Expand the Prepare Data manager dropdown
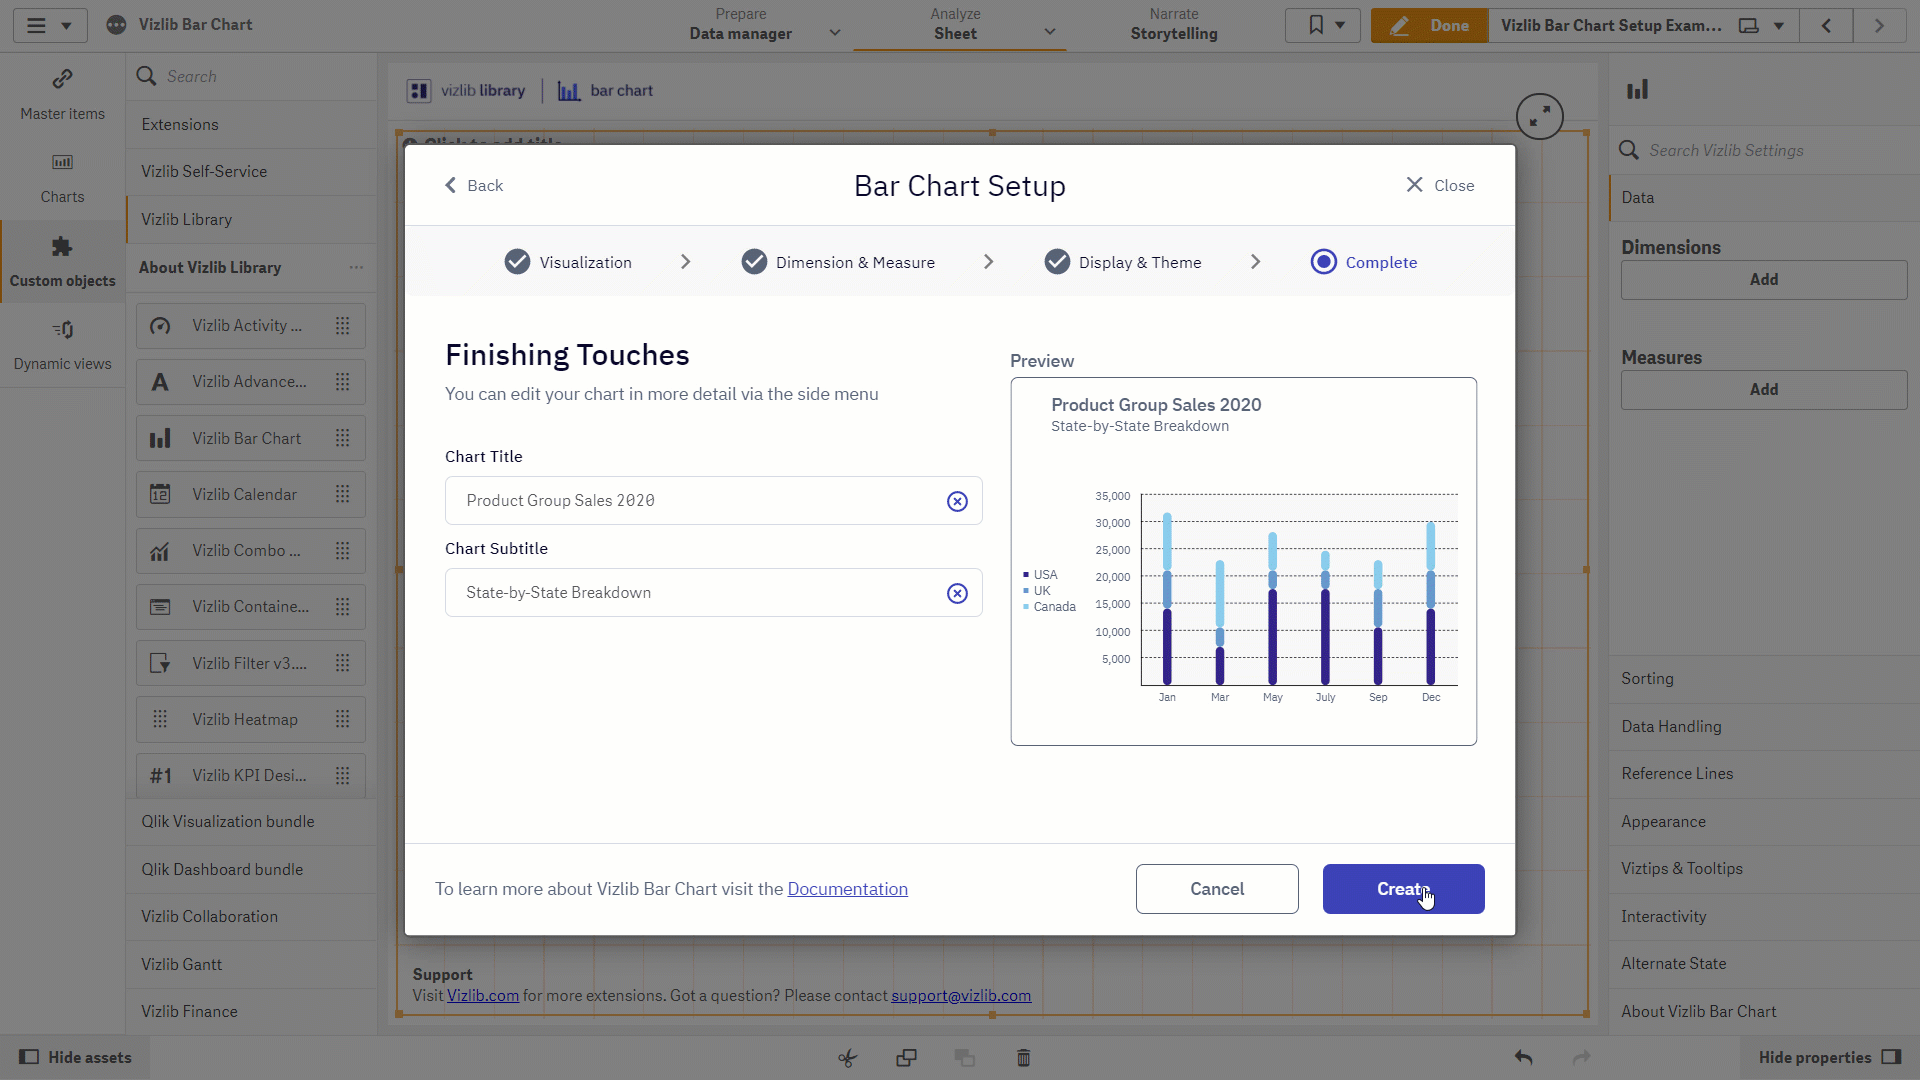 [835, 33]
